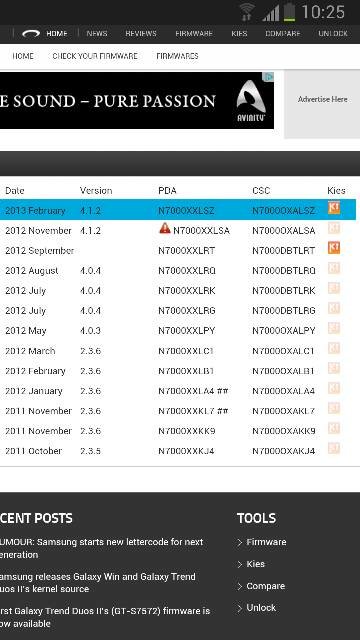This screenshot has height=640, width=360.
Task: Select FIRMWARES sub-navigation tab
Action: point(177,56)
